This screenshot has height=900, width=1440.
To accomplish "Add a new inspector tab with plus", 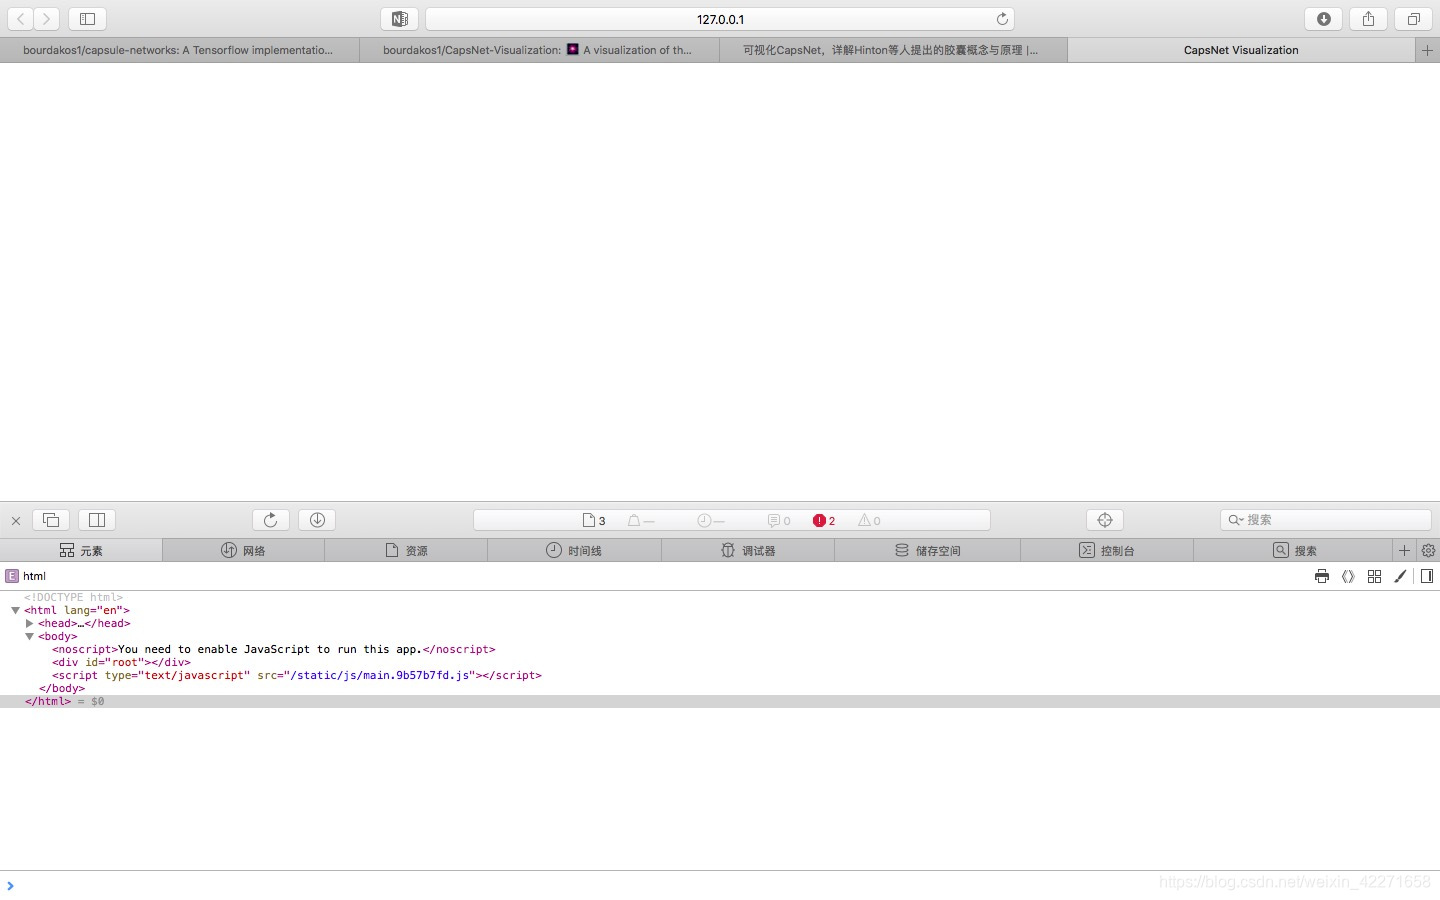I will (1404, 550).
